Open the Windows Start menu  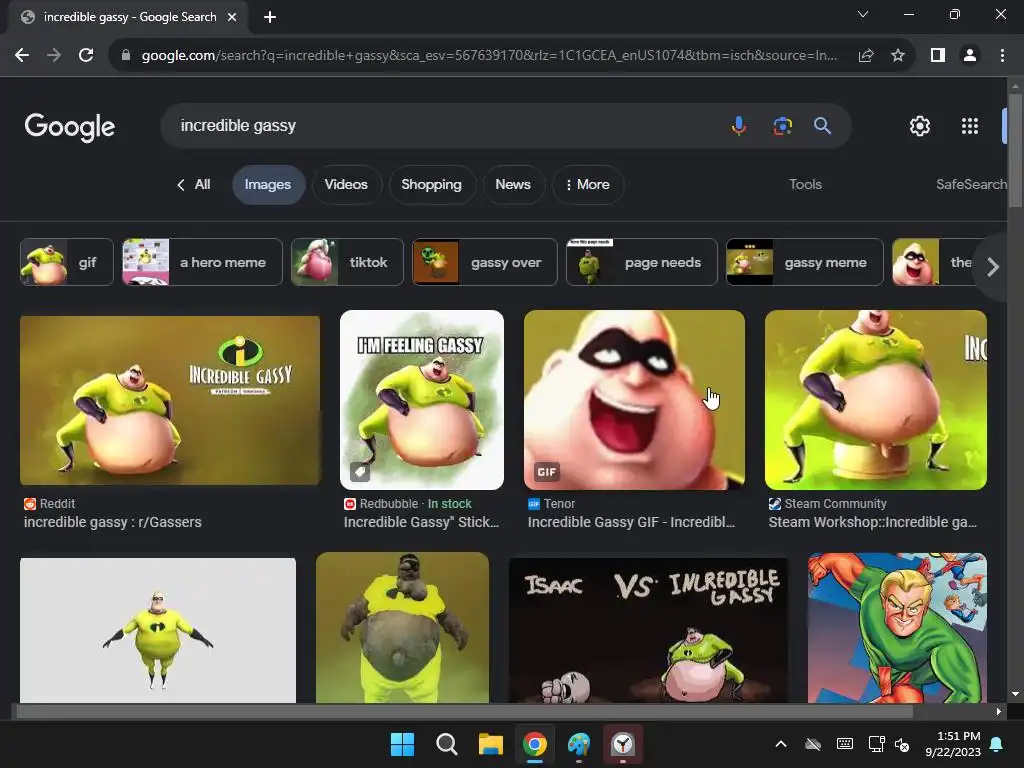coord(402,744)
